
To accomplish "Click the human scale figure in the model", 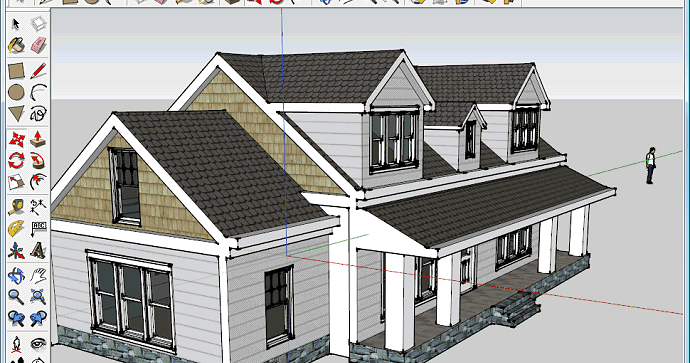I will click(x=650, y=166).
